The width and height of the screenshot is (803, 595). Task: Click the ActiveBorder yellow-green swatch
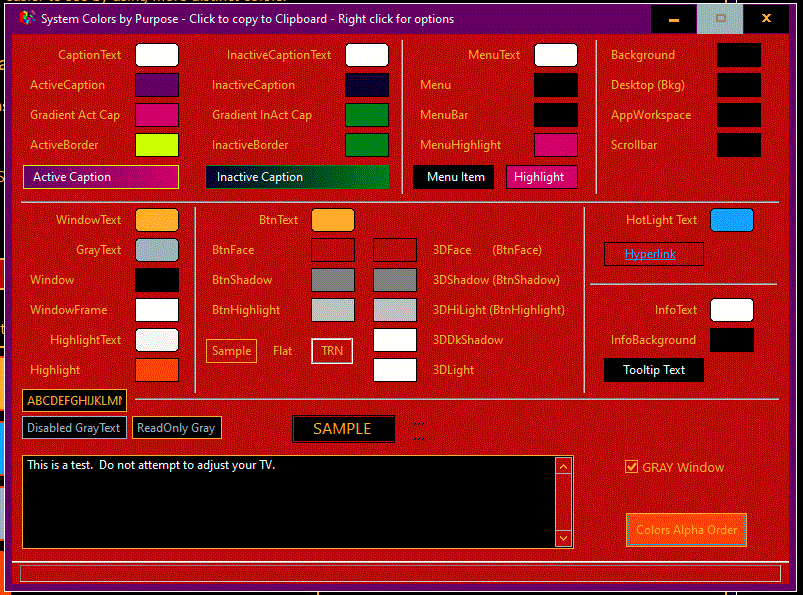click(x=157, y=145)
